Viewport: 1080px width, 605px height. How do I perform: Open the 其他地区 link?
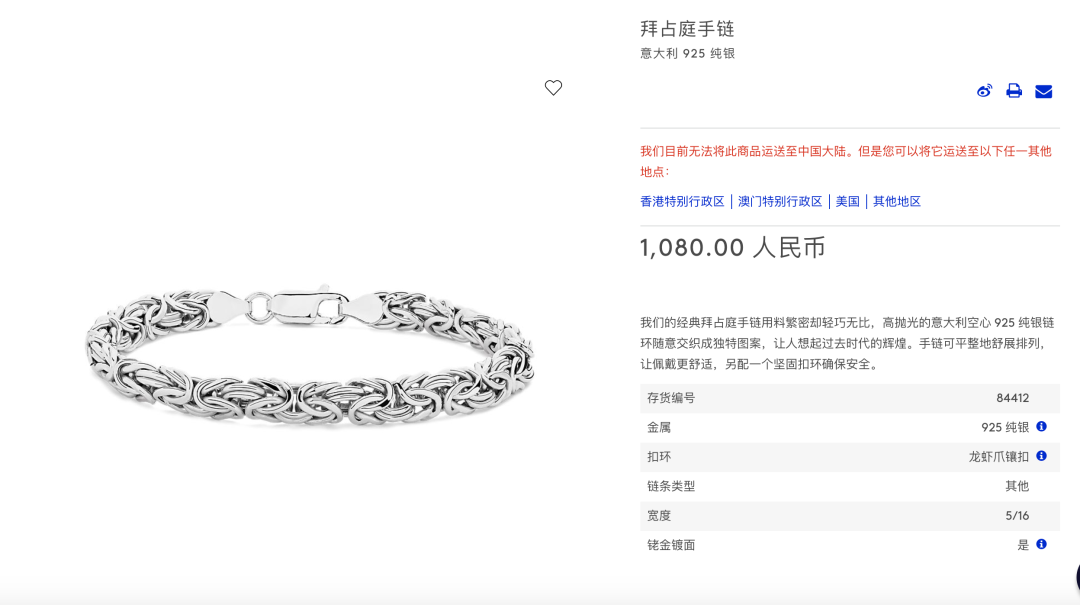pyautogui.click(x=897, y=201)
